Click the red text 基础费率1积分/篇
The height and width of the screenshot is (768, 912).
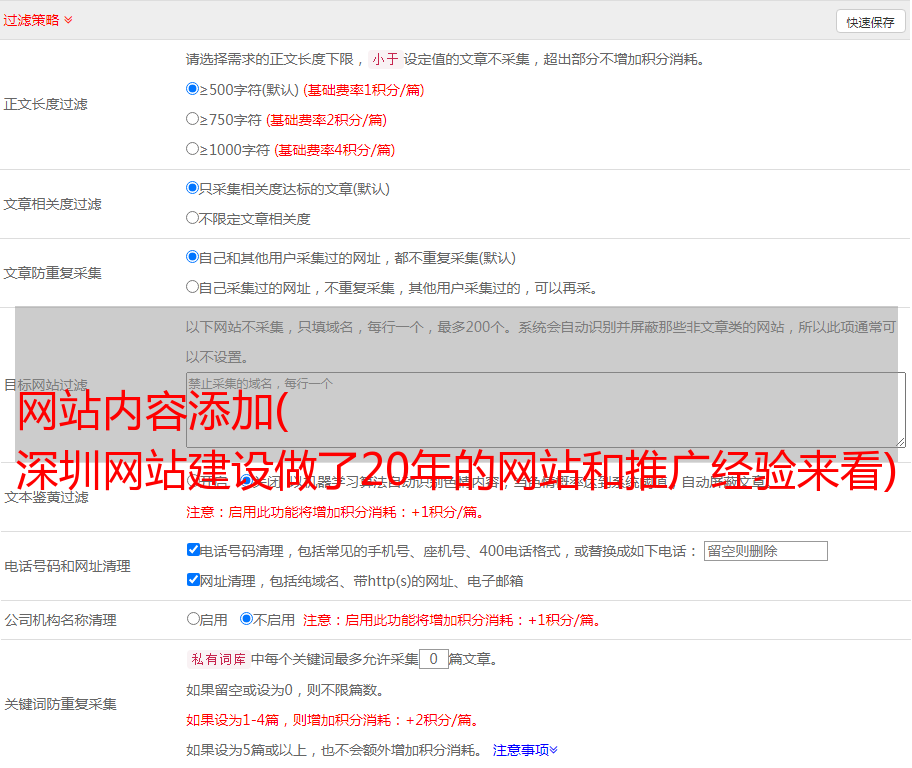coord(364,90)
